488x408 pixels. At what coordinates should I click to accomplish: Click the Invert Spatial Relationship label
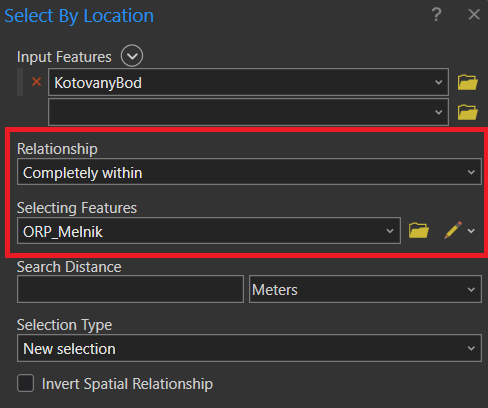(127, 384)
